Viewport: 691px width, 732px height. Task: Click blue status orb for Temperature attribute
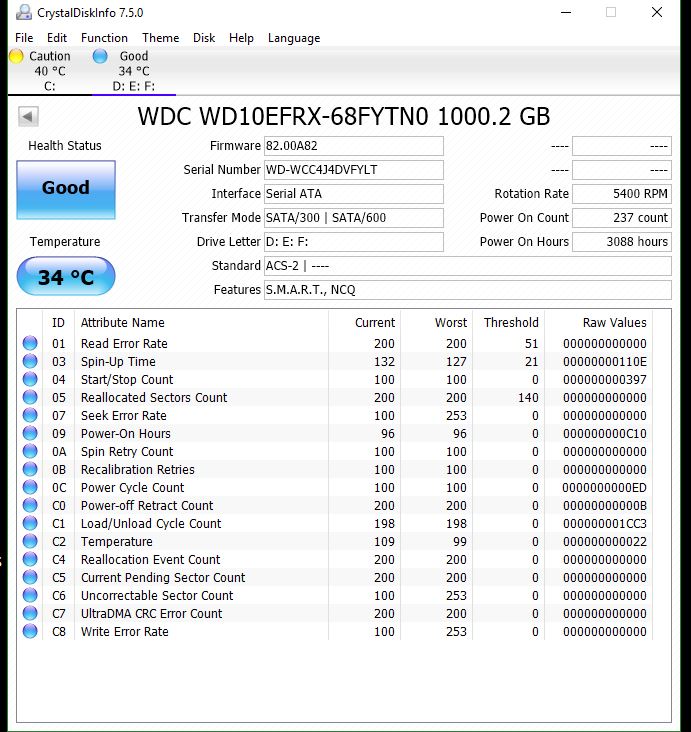click(x=30, y=542)
